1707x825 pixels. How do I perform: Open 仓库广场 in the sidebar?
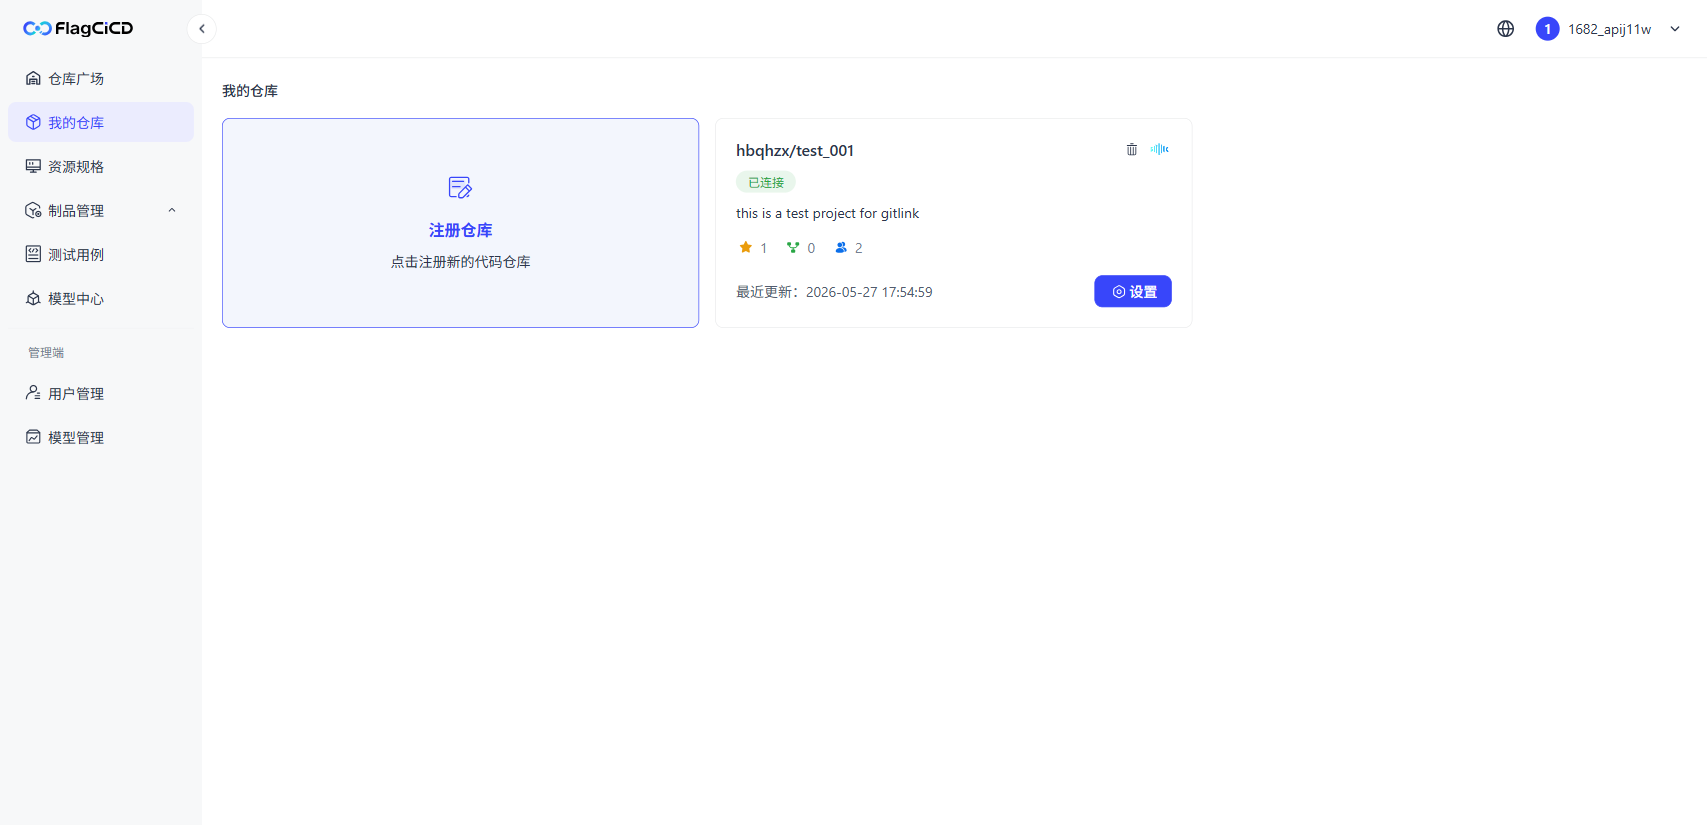[x=101, y=78]
